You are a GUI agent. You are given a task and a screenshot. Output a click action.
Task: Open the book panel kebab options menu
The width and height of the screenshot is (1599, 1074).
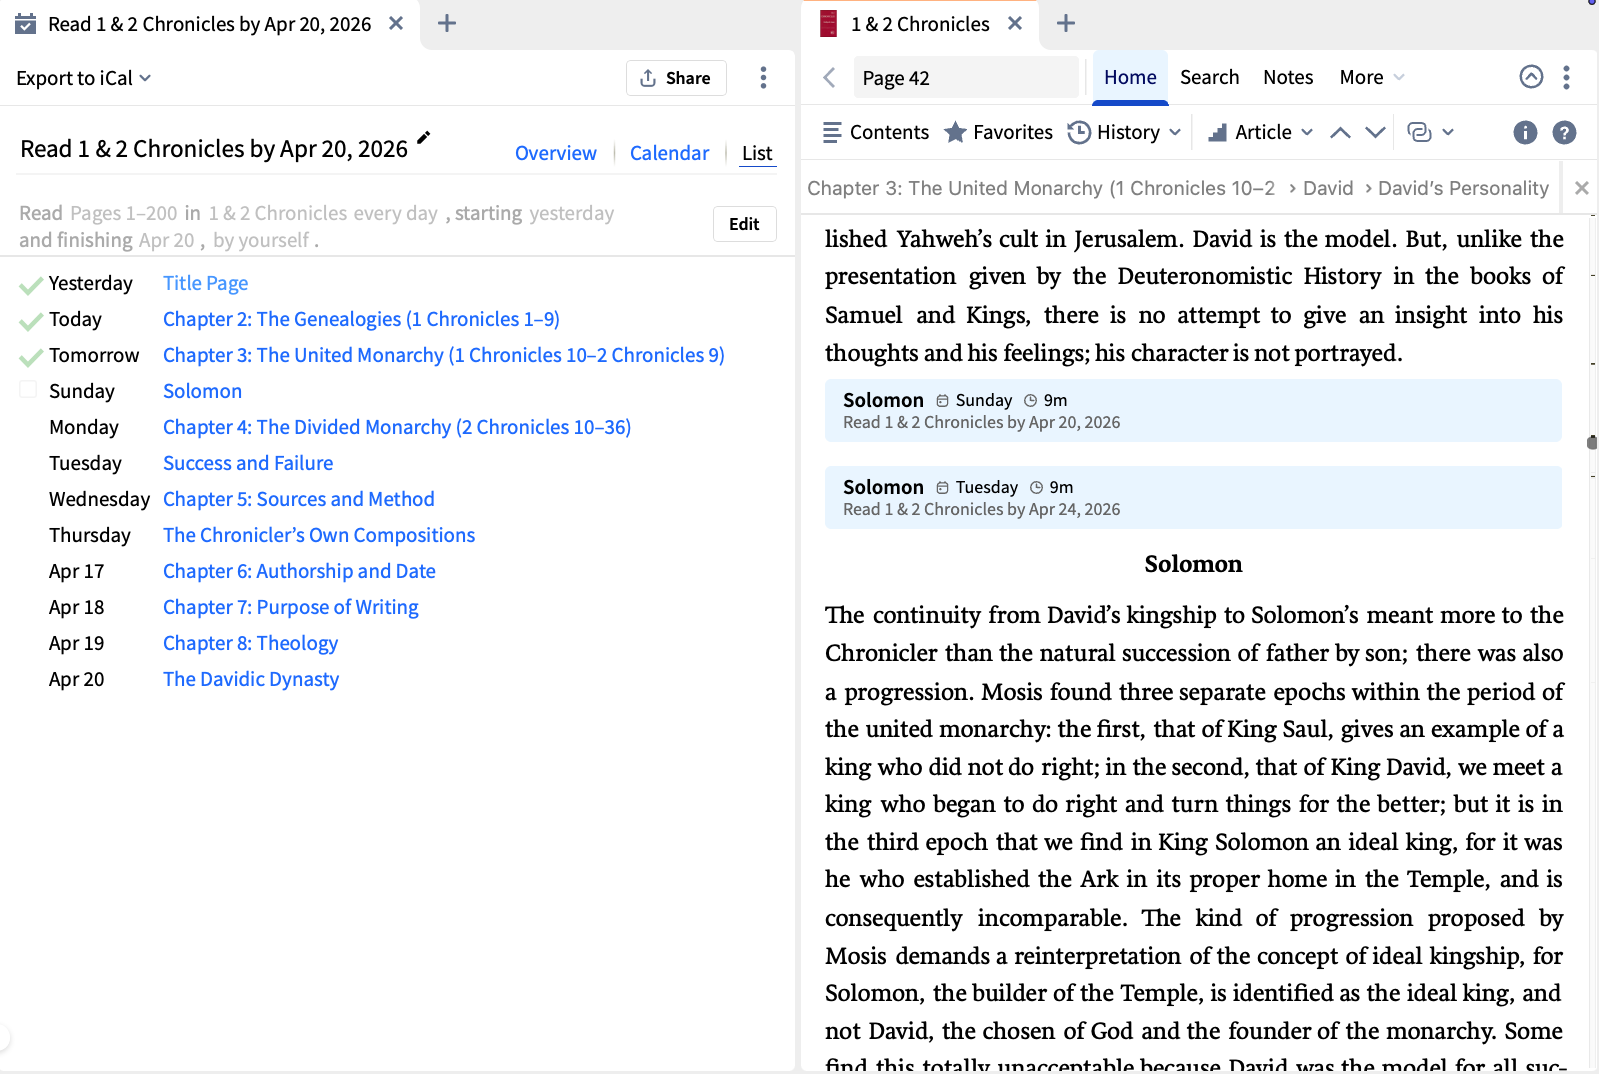pyautogui.click(x=1566, y=77)
